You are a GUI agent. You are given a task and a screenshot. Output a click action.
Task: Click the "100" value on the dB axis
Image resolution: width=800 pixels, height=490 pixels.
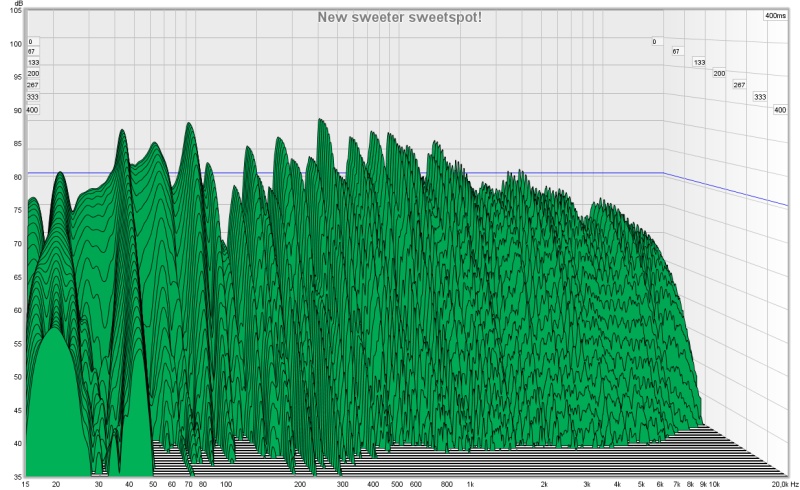[x=16, y=44]
